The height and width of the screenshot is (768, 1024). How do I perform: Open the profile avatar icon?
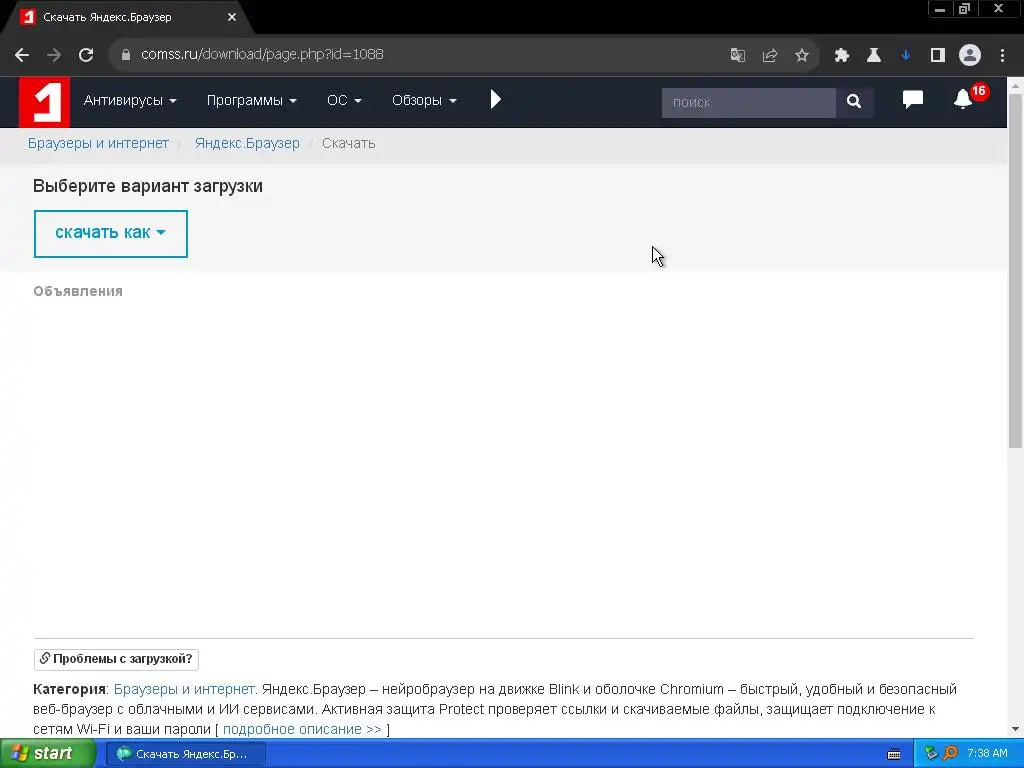970,55
